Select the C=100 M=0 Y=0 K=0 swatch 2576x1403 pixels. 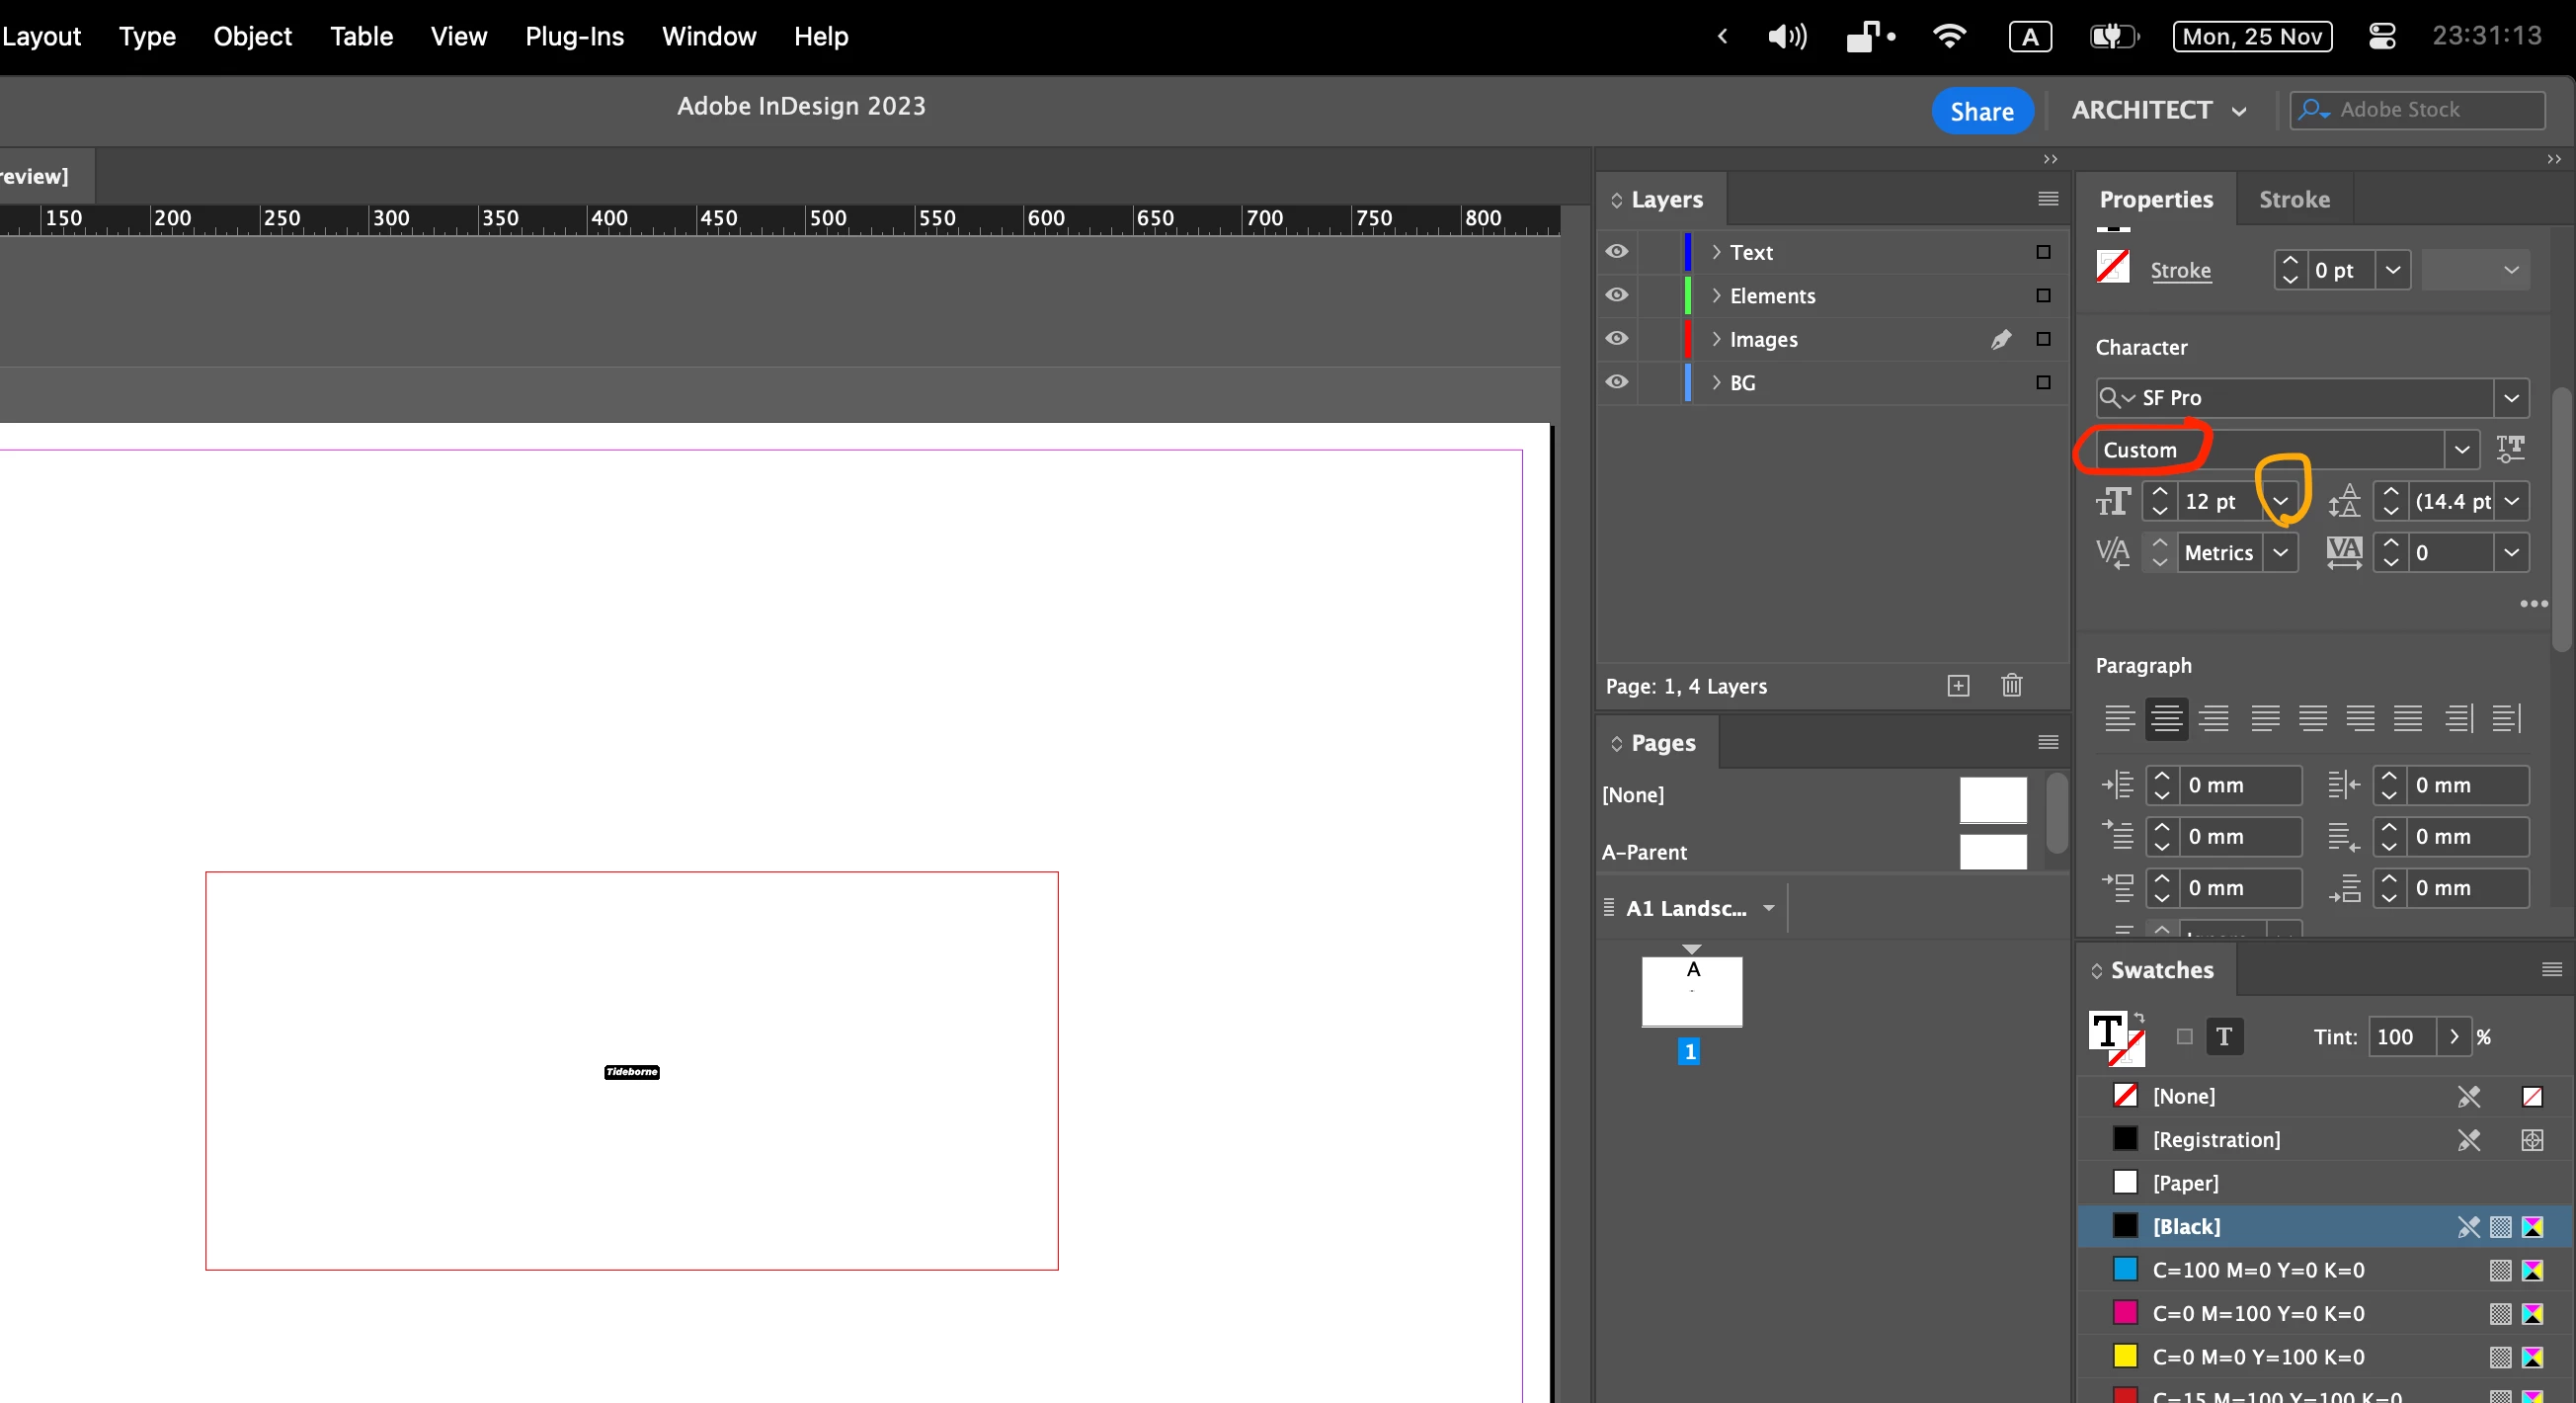click(2258, 1270)
